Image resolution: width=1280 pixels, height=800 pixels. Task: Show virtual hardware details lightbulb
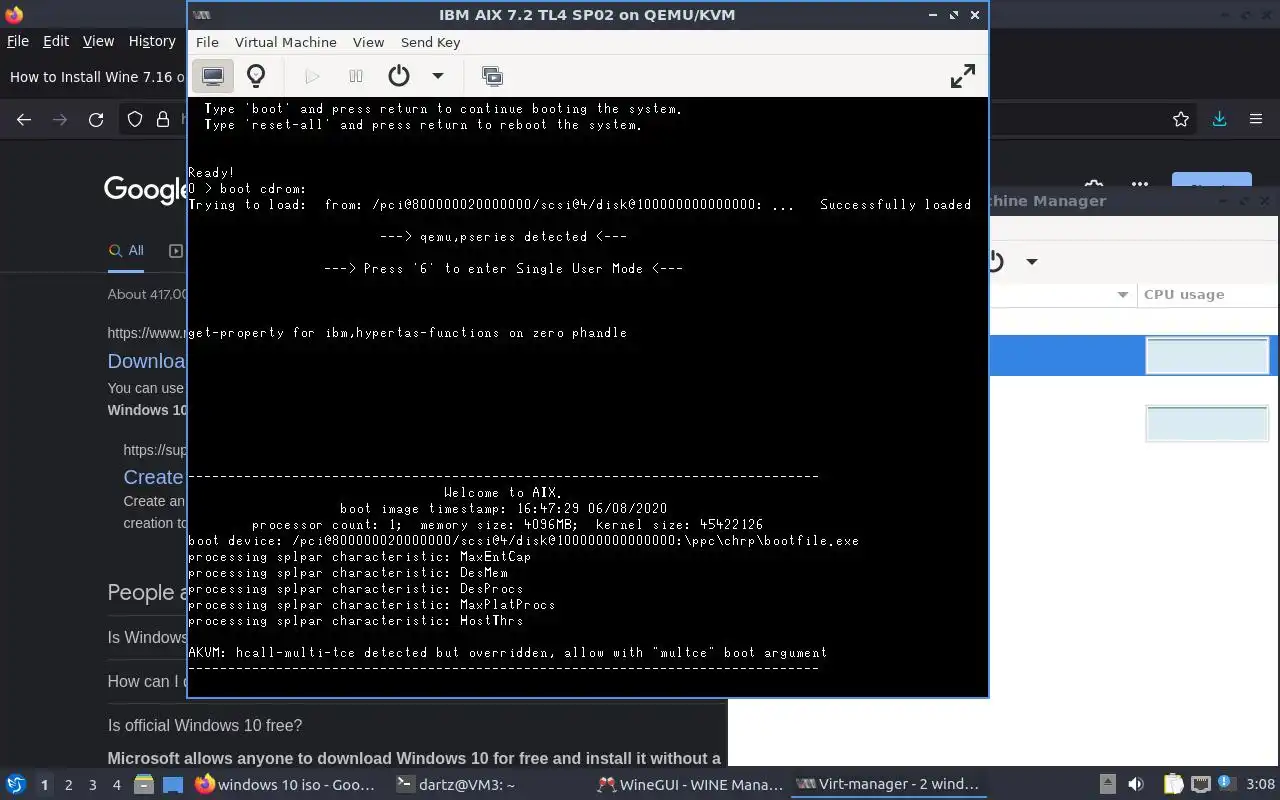click(256, 76)
